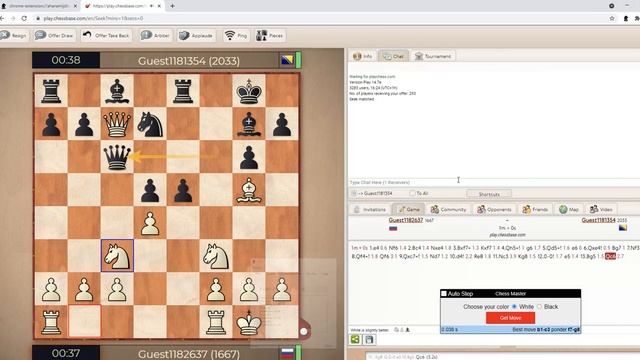Screen dimensions: 640x360
Task: Click Offer Take Back
Action: pyautogui.click(x=106, y=36)
